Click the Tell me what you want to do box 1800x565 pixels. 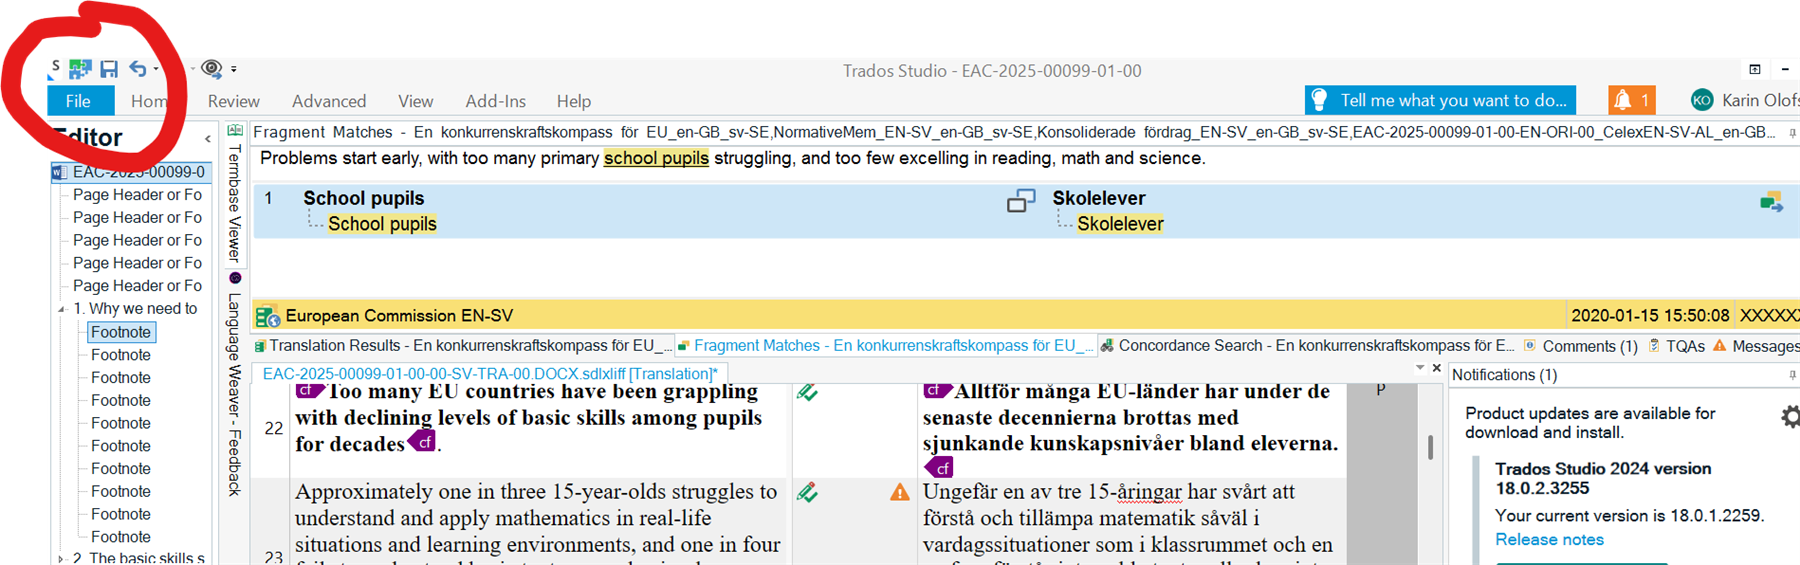pos(1440,100)
